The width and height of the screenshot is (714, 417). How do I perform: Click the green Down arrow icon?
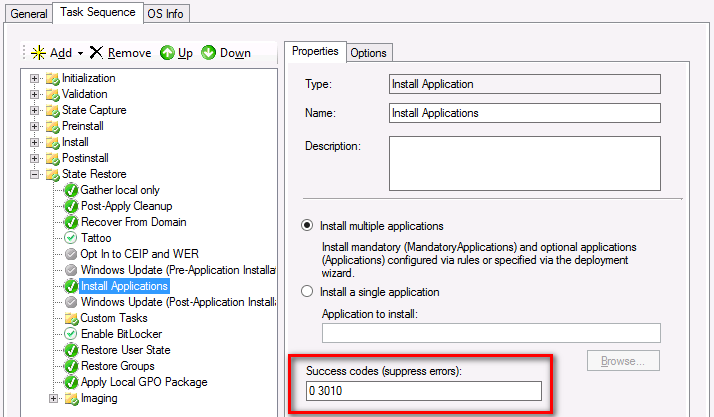pyautogui.click(x=209, y=53)
